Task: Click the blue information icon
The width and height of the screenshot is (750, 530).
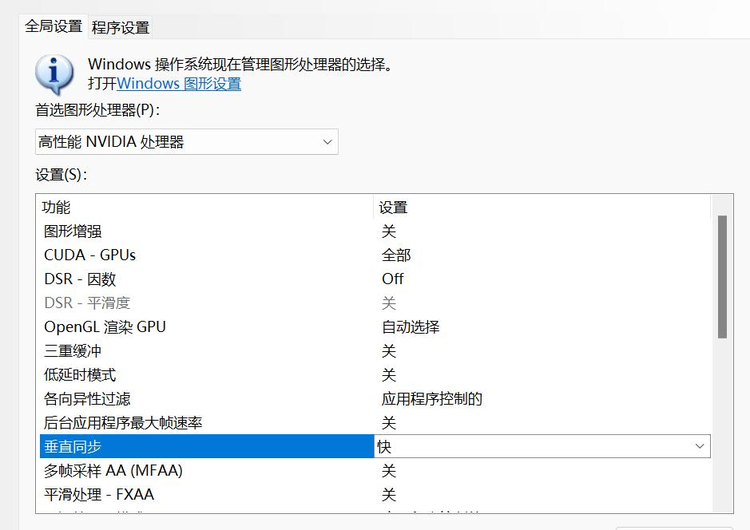Action: point(54,74)
